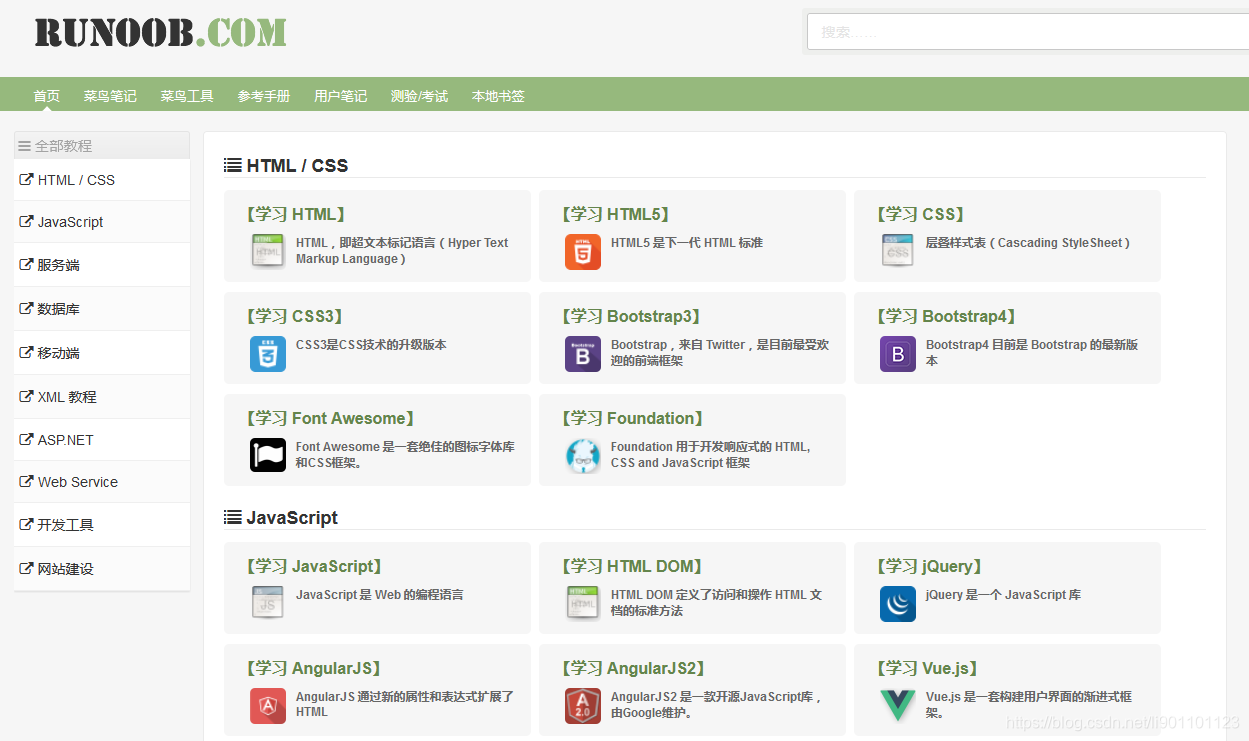1249x741 pixels.
Task: Click the Foundation yeti icon
Action: pyautogui.click(x=583, y=456)
